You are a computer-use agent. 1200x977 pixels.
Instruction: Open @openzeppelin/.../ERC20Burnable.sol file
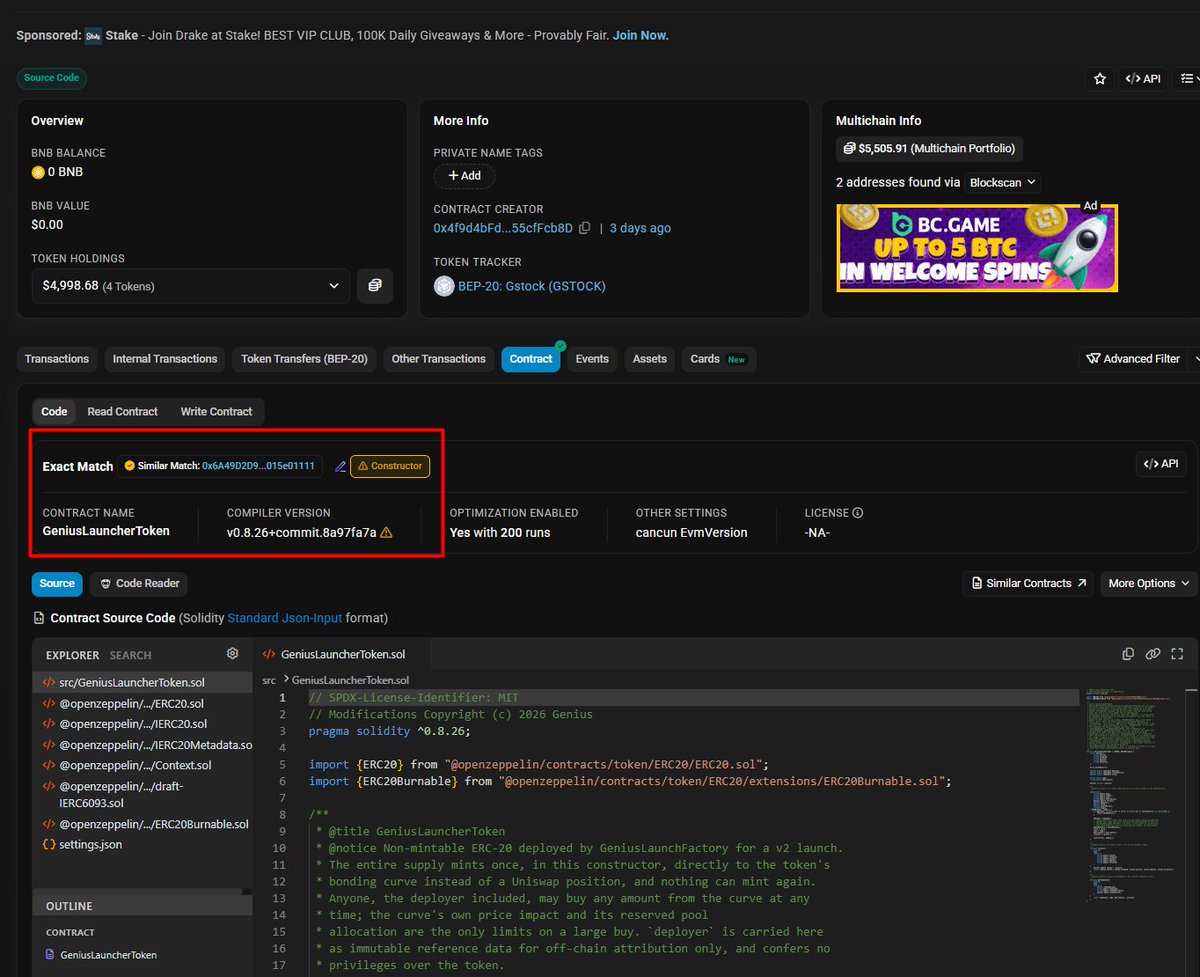(142, 825)
